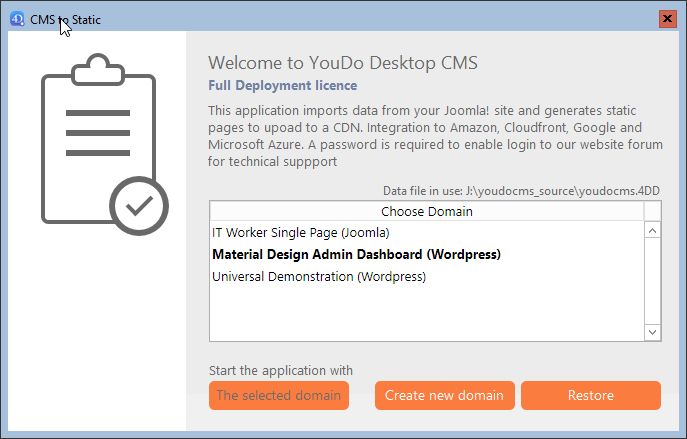This screenshot has width=687, height=439.
Task: Click the Choose Domain column header
Action: (x=426, y=211)
